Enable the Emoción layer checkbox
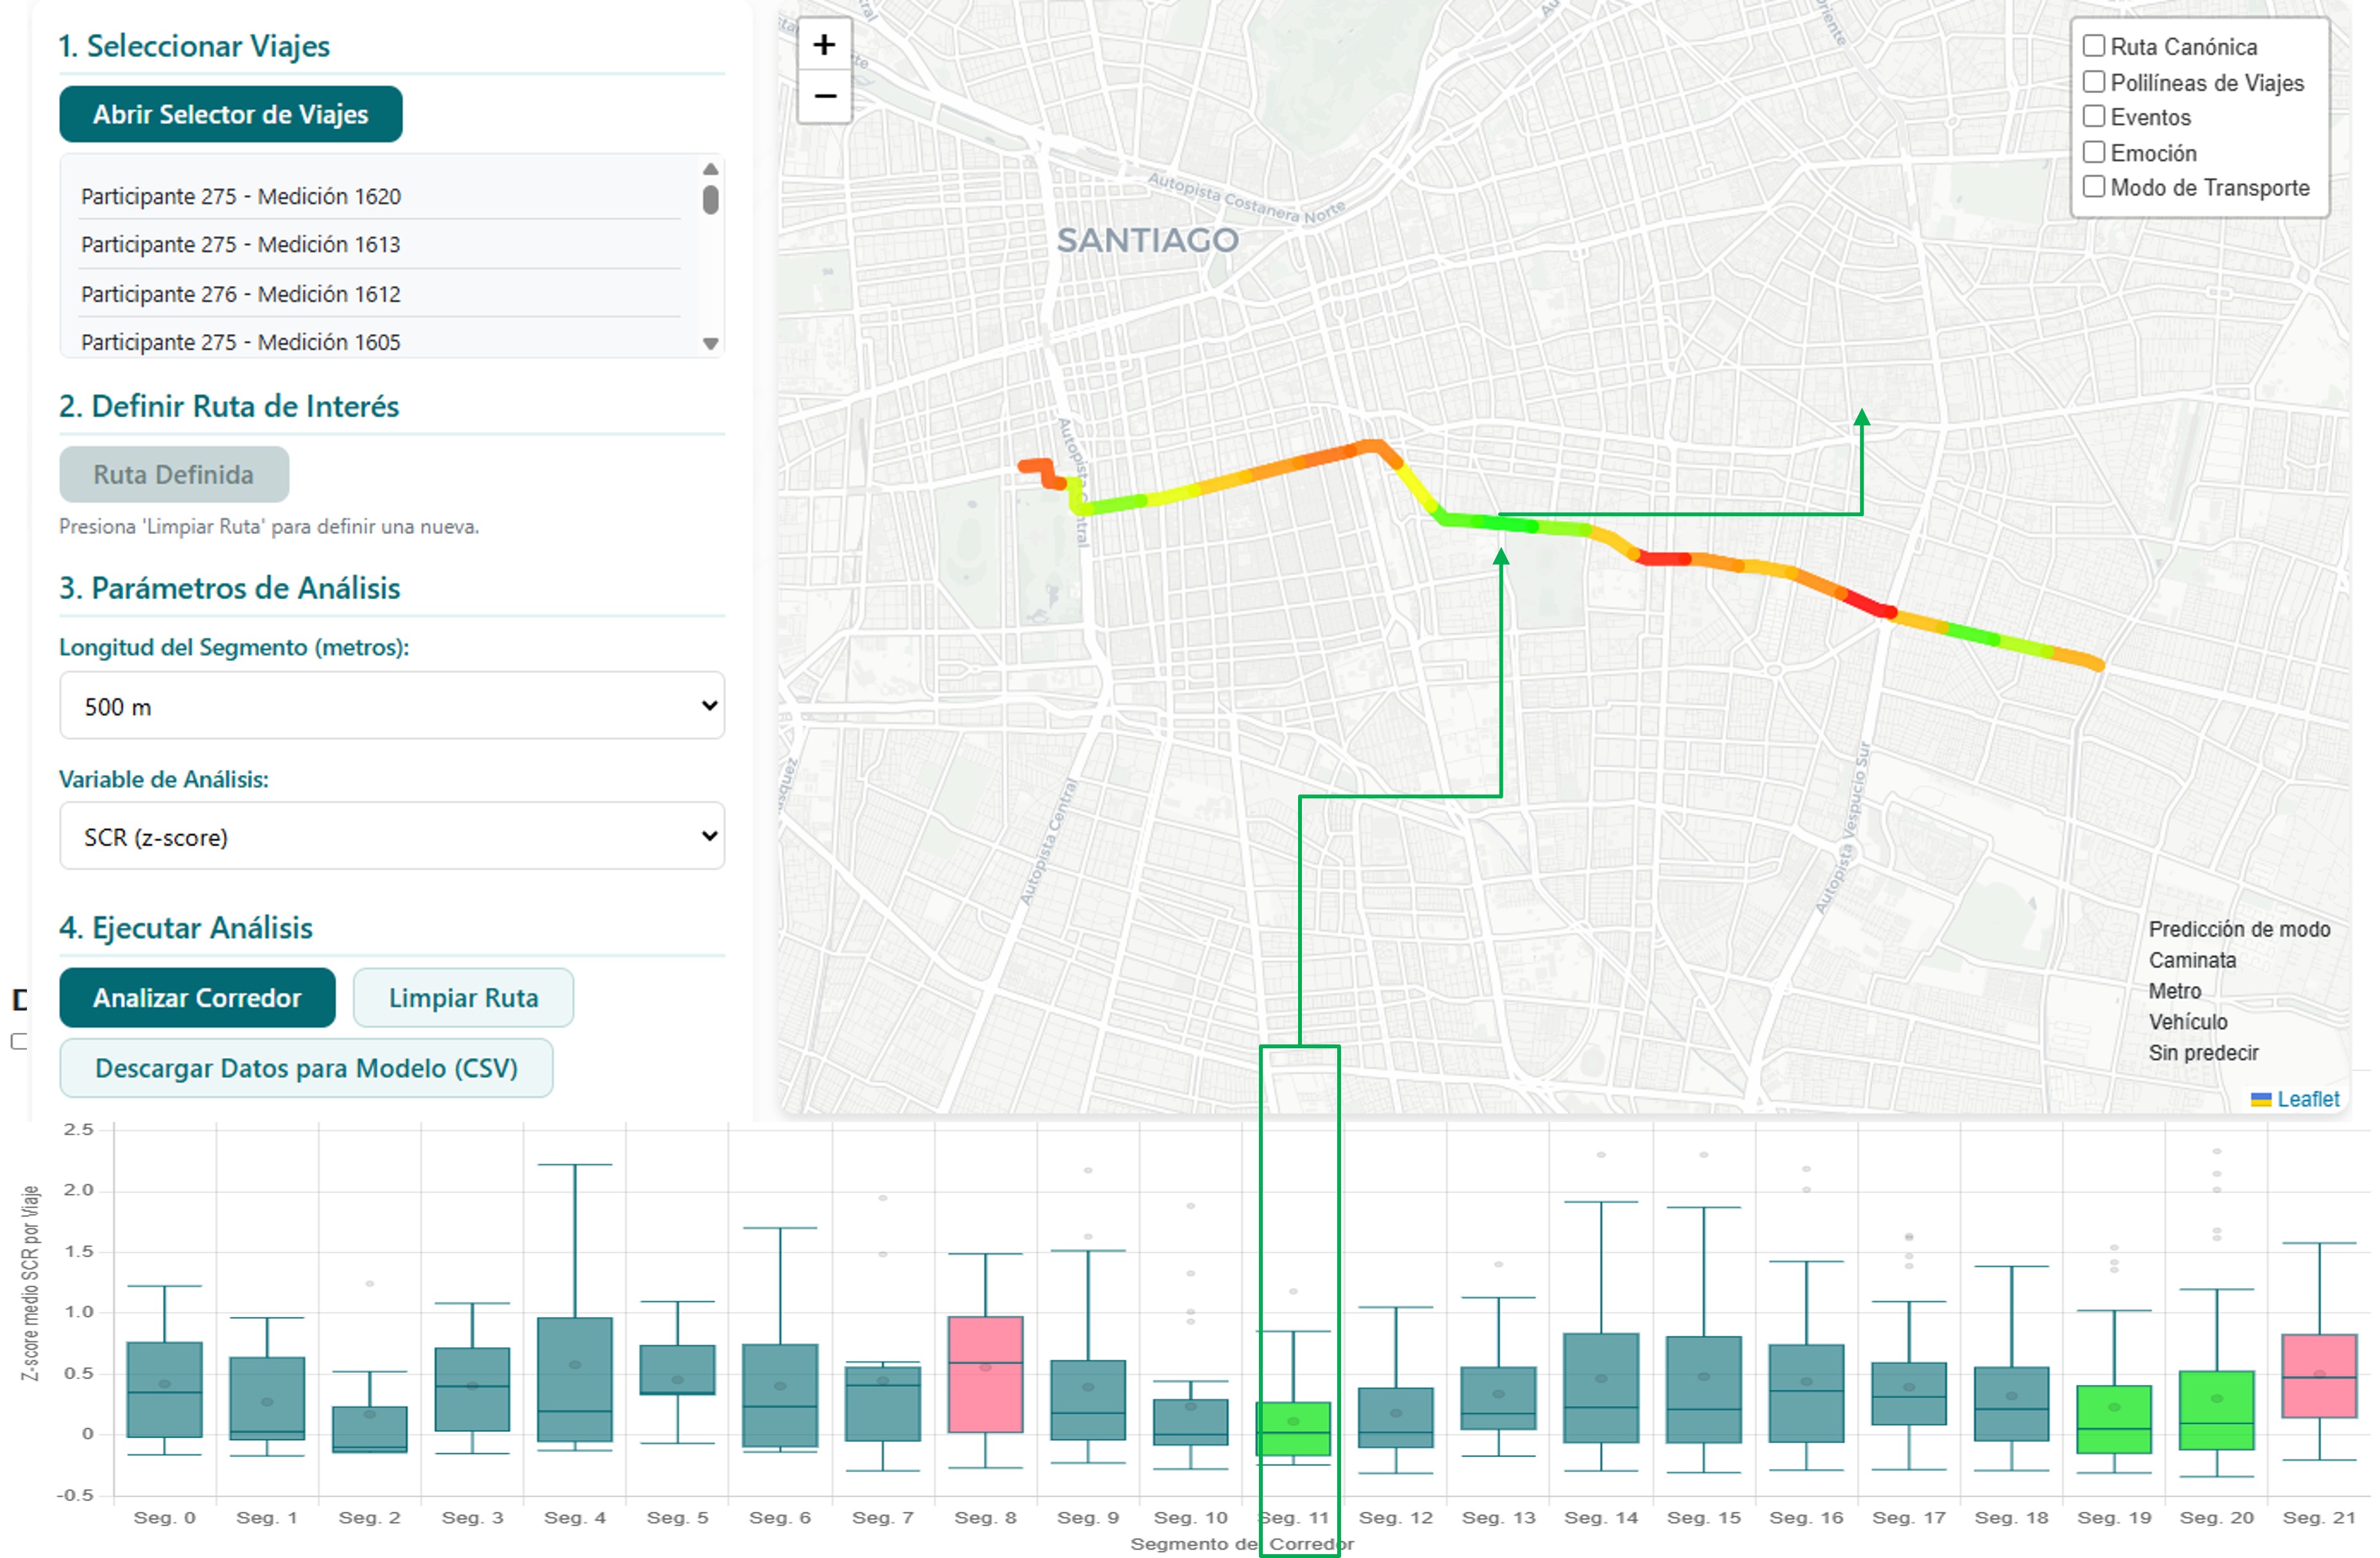The height and width of the screenshot is (1558, 2380). pos(2093,152)
